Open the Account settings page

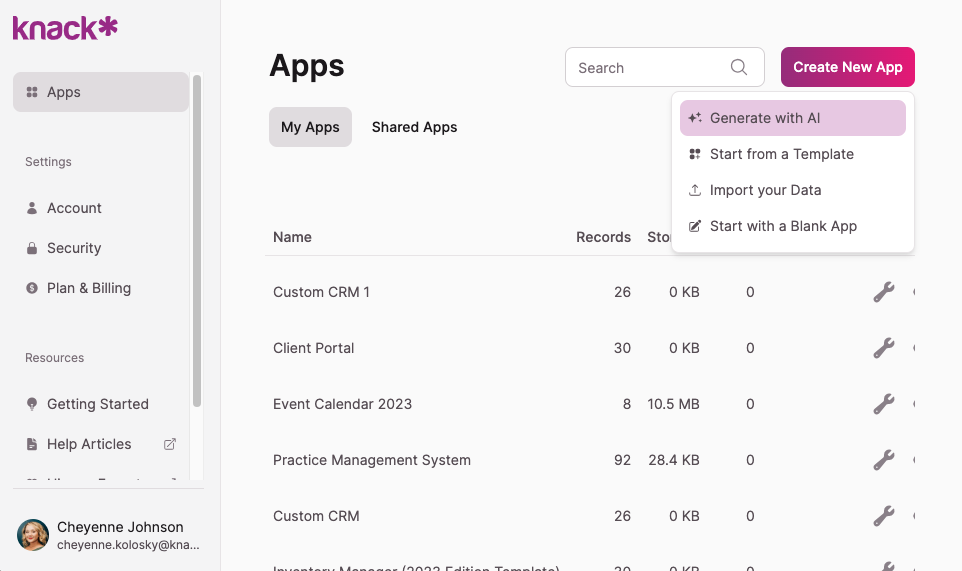tap(74, 208)
